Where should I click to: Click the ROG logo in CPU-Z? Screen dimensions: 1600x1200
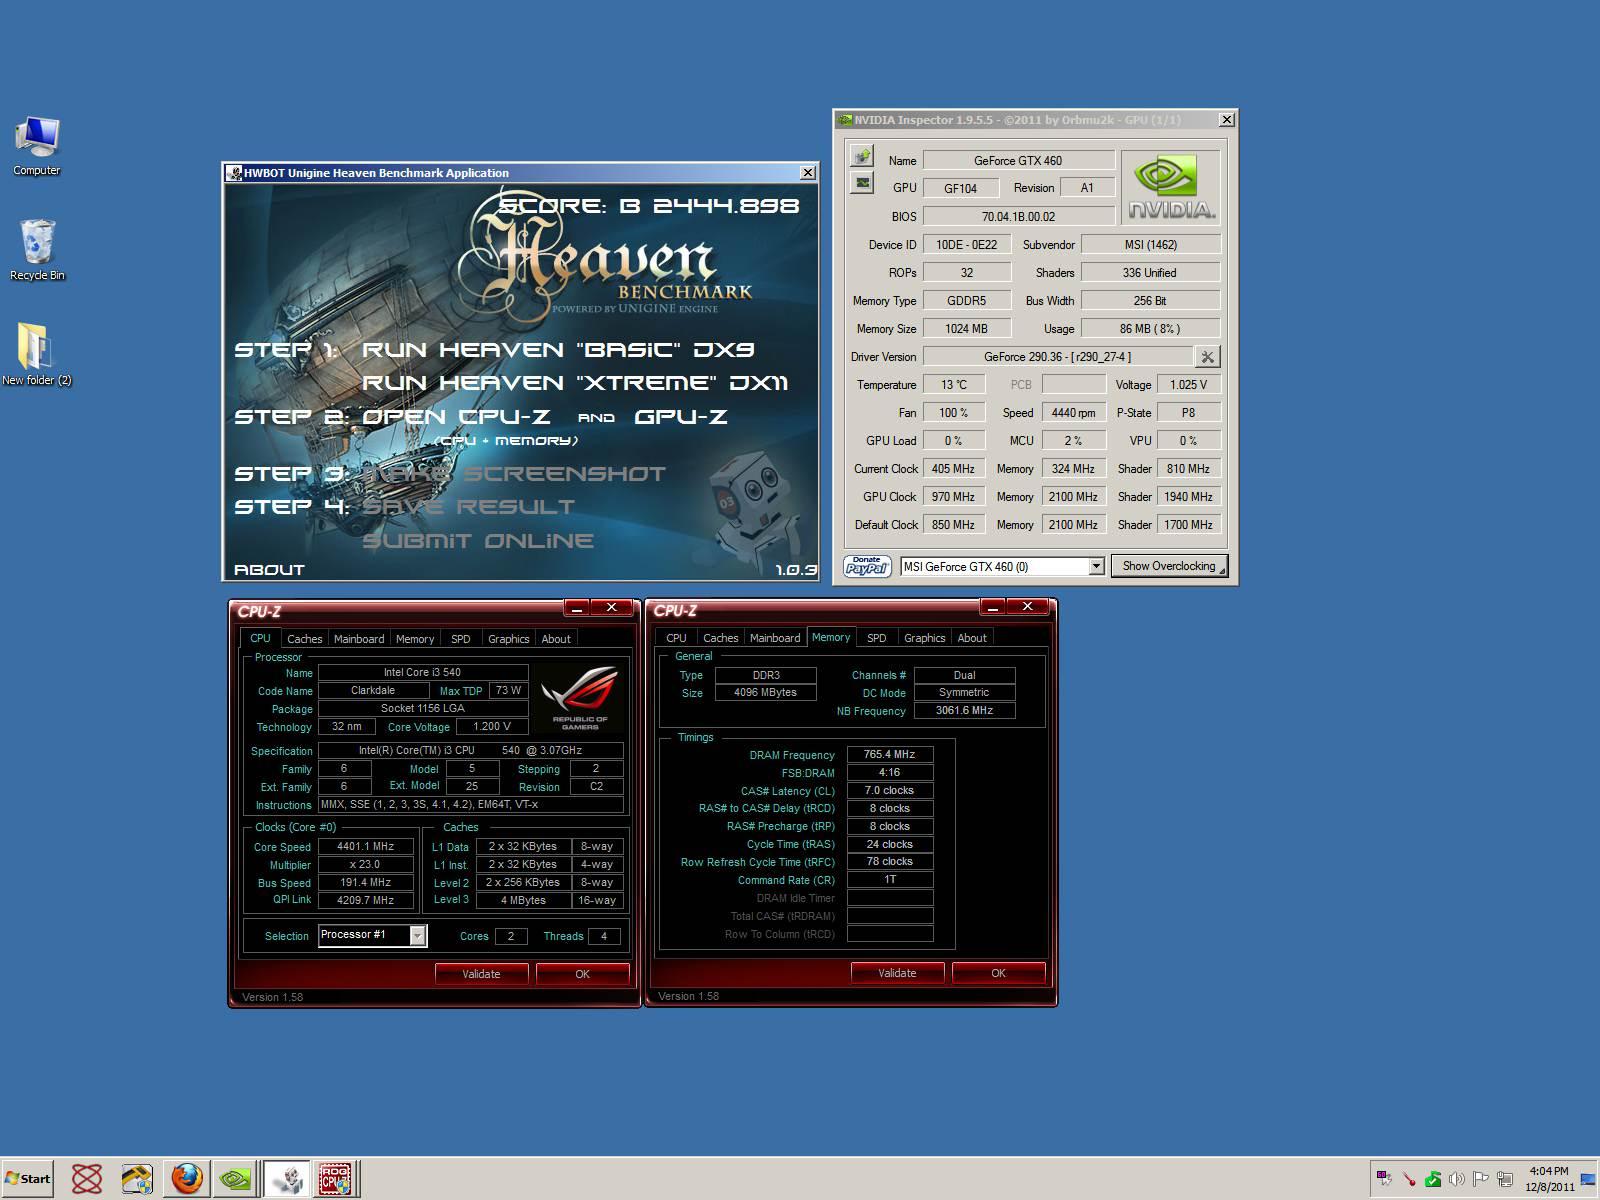[580, 698]
